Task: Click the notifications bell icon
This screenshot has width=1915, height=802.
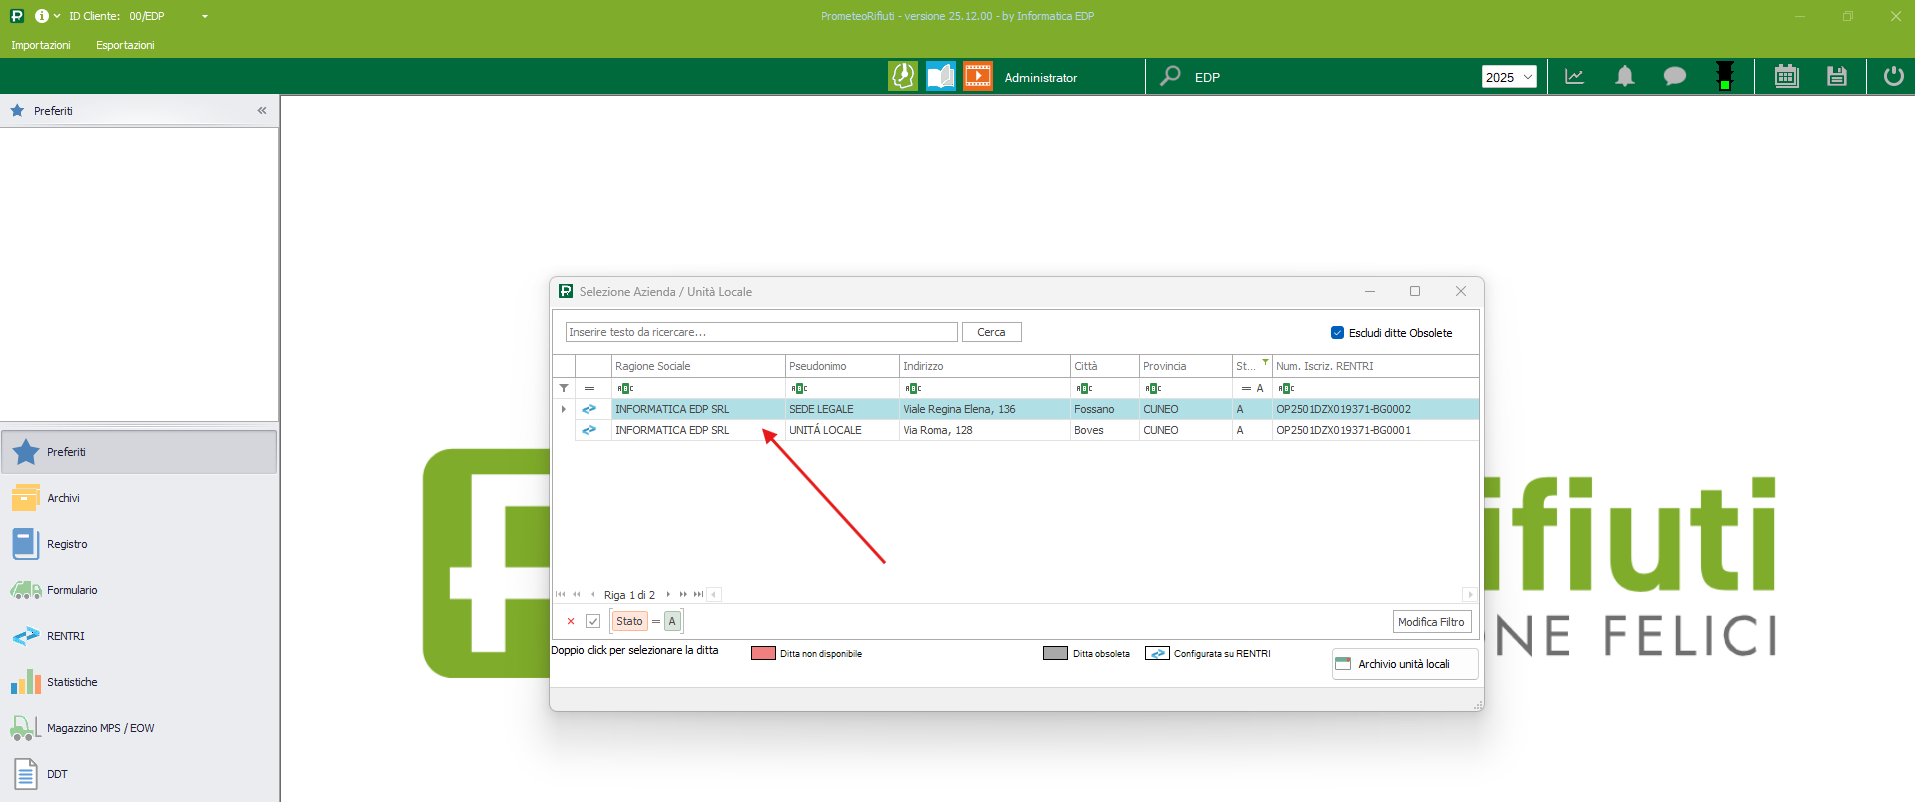Action: click(x=1625, y=77)
